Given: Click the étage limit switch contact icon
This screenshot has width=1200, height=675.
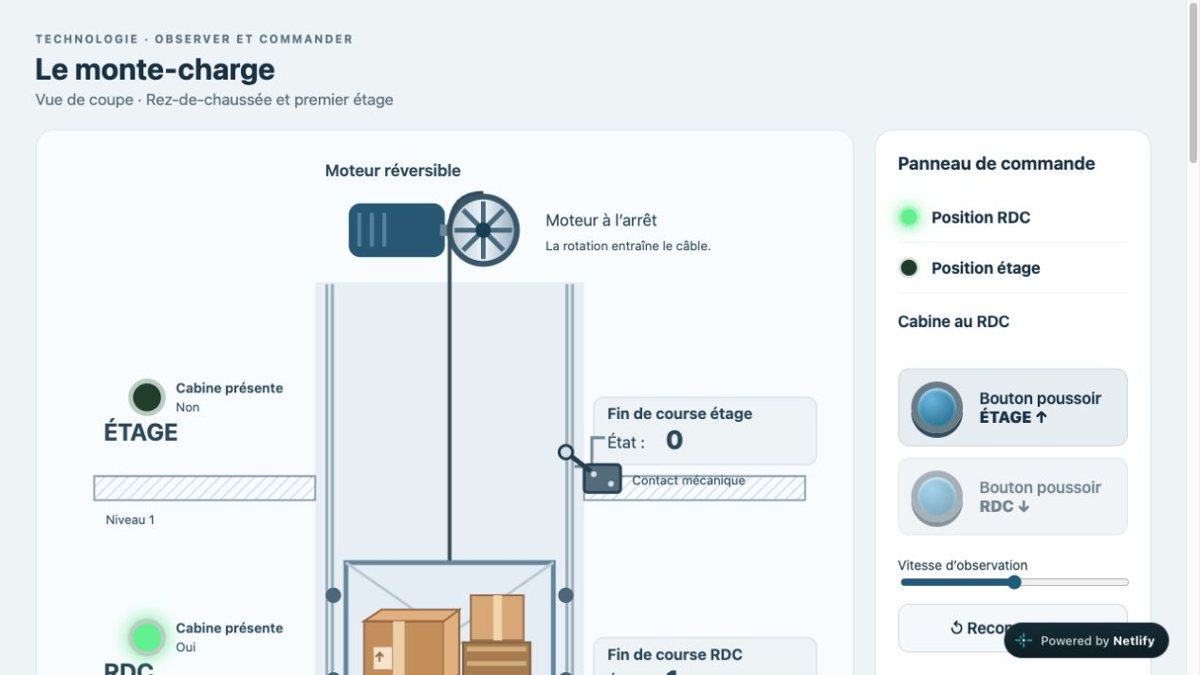Looking at the screenshot, I should 601,477.
